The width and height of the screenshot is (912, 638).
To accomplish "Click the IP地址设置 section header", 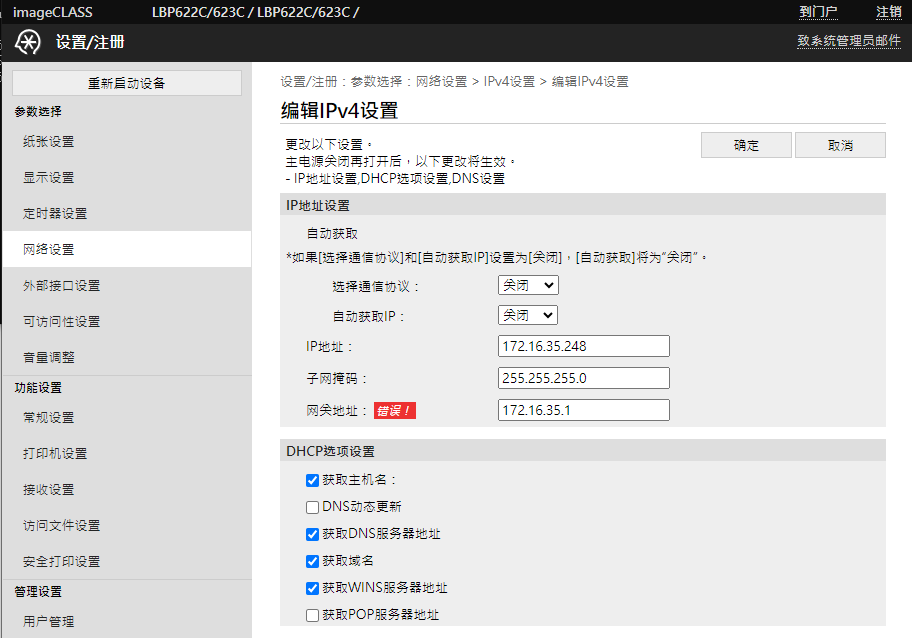I will [583, 205].
